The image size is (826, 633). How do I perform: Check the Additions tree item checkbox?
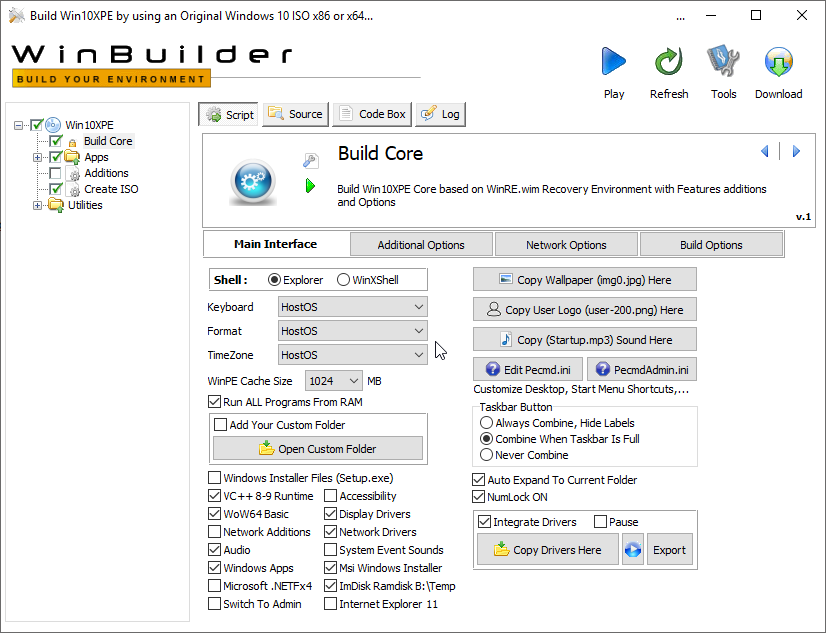[55, 173]
